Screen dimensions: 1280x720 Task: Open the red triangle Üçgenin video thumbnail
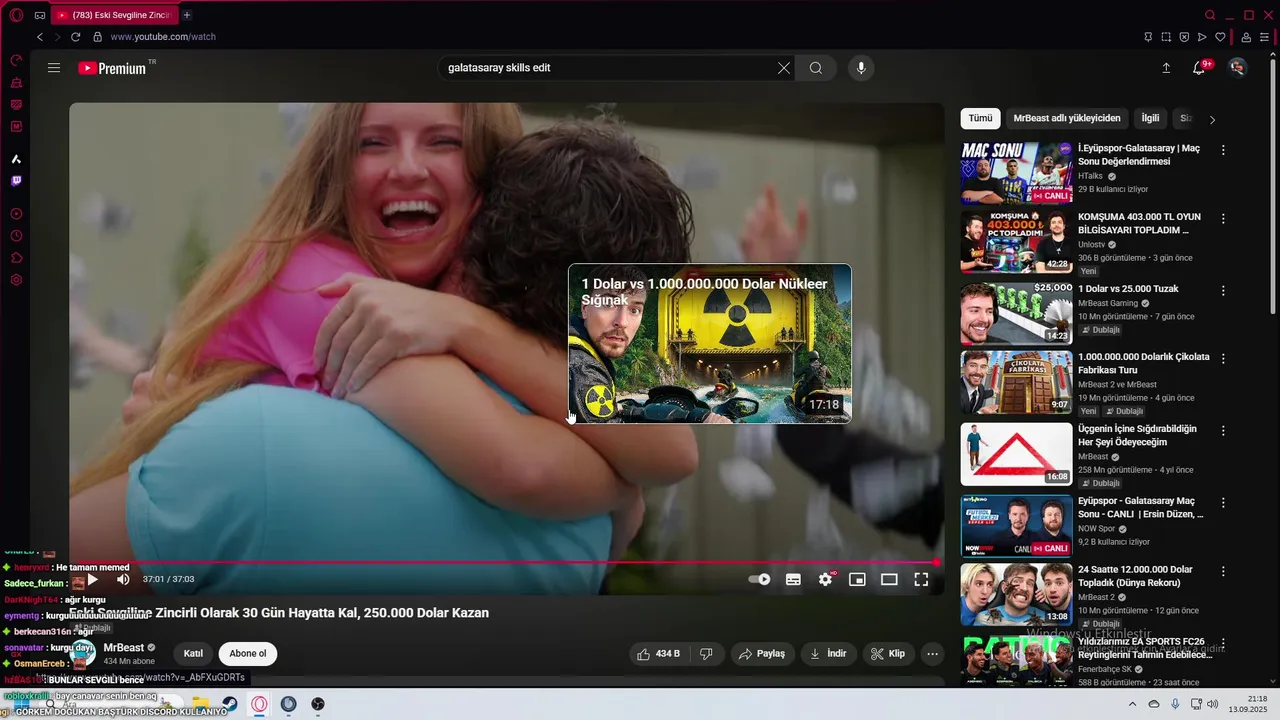tap(1016, 454)
